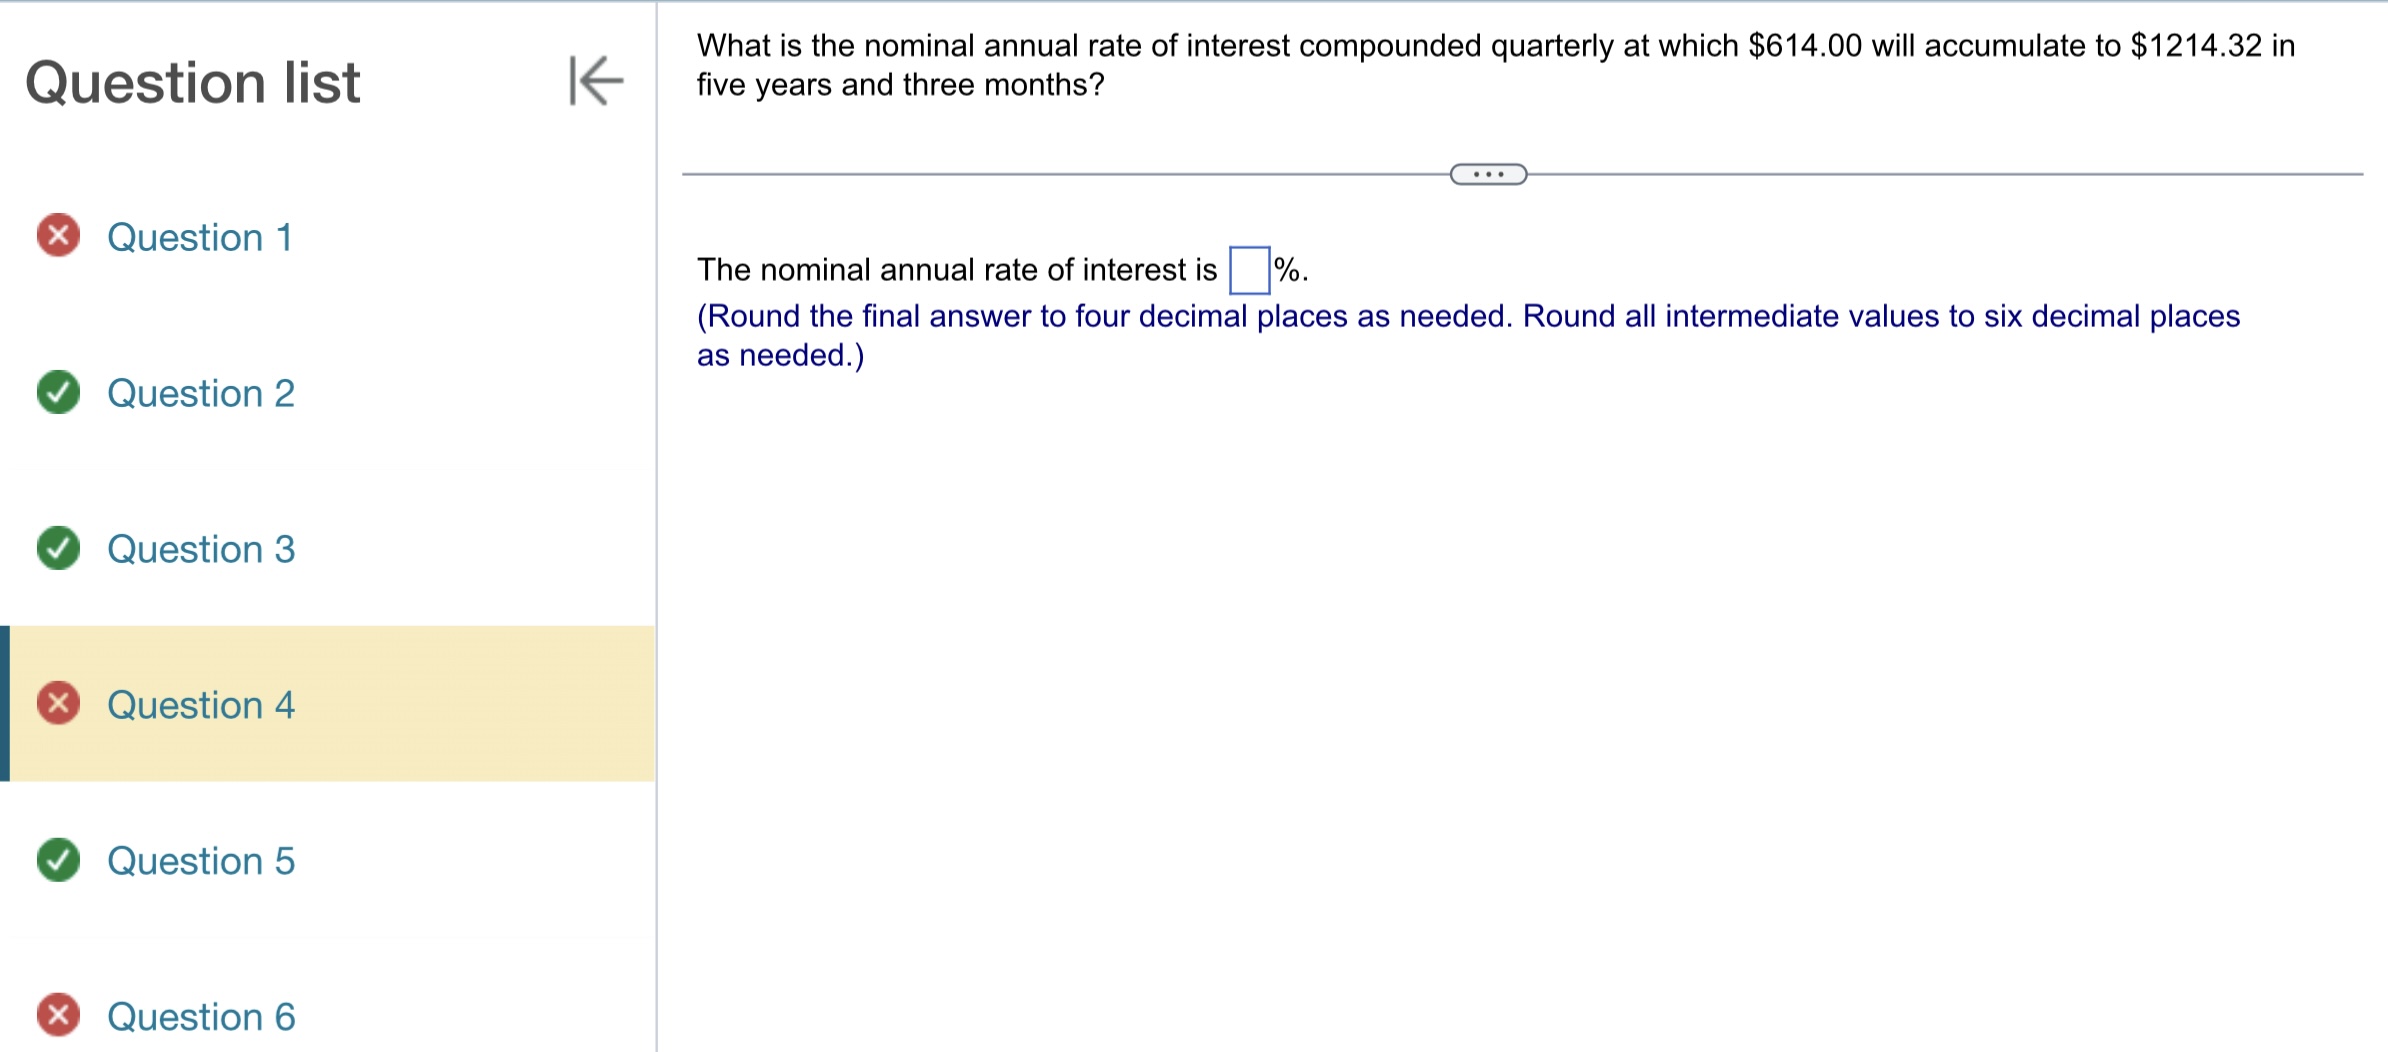Screen dimensions: 2388x1052
Task: Click the green checkmark icon beside Question 3
Action: click(58, 549)
